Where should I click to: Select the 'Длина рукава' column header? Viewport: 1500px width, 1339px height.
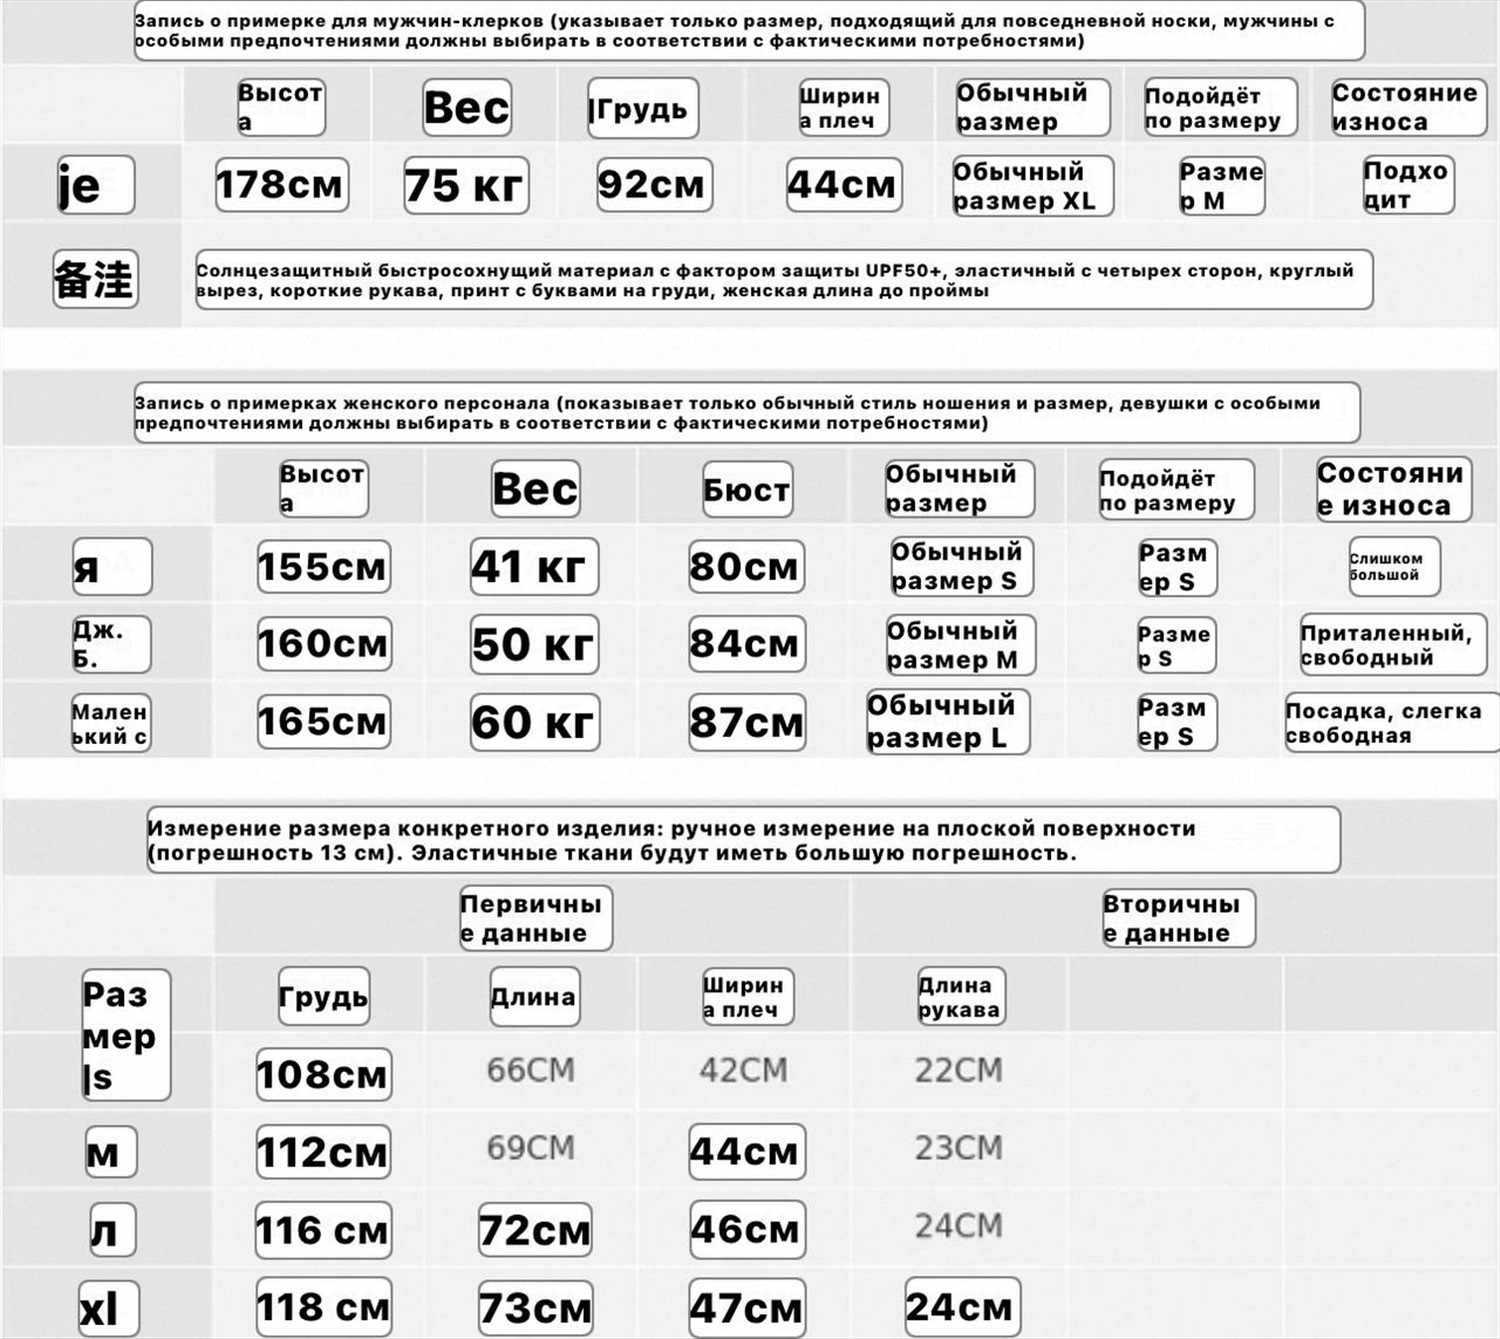pyautogui.click(x=960, y=997)
